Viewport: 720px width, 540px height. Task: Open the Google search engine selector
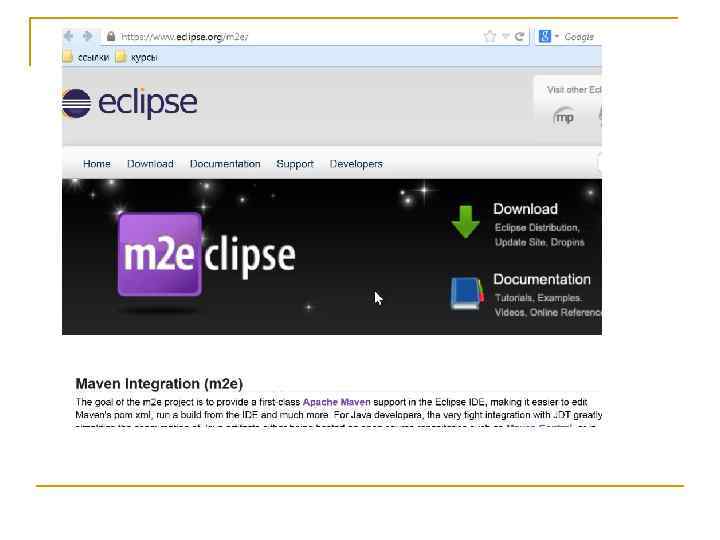click(548, 36)
